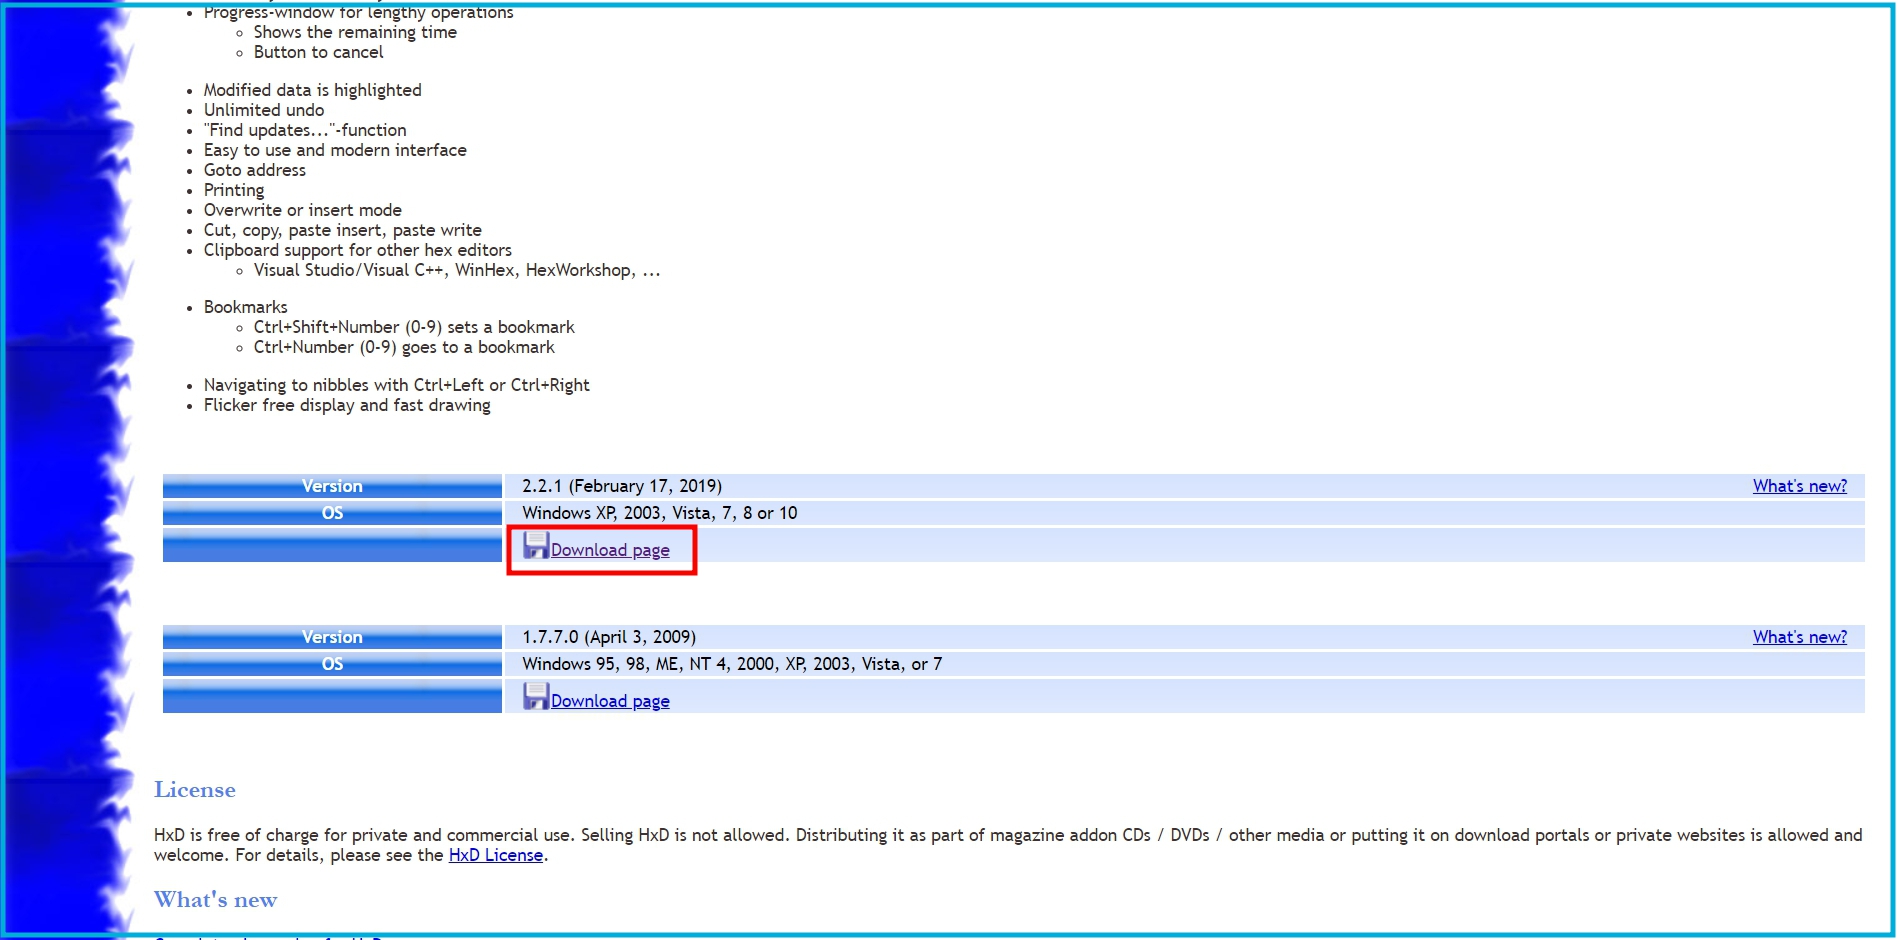Click OS header cell above 2.2.1 download
The image size is (1899, 940).
pyautogui.click(x=332, y=513)
